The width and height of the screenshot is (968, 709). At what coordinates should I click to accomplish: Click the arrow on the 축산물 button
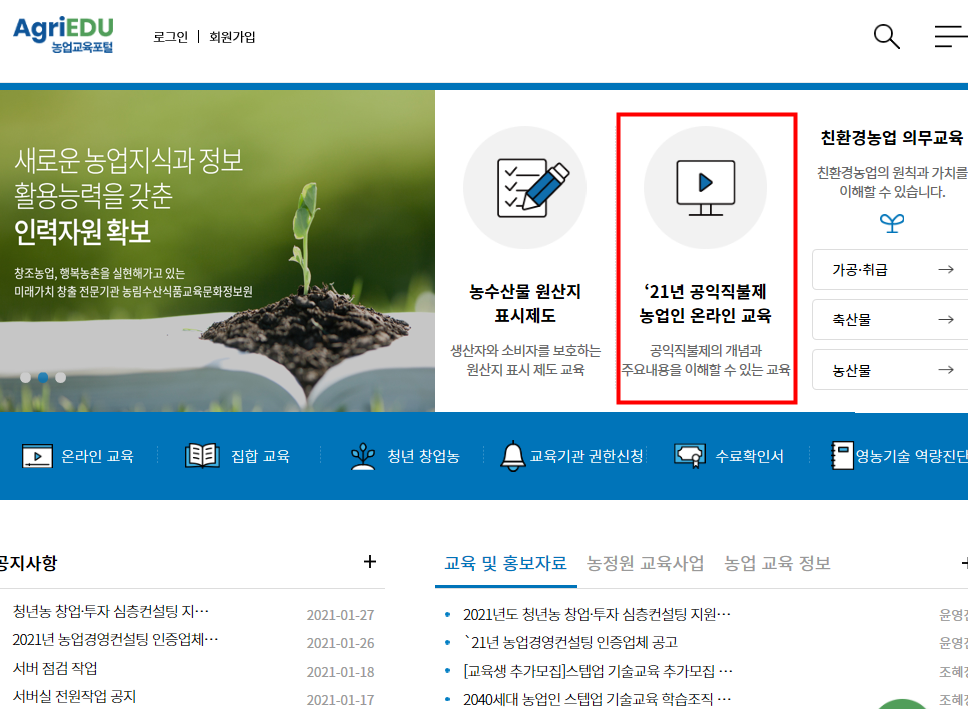[x=946, y=319]
